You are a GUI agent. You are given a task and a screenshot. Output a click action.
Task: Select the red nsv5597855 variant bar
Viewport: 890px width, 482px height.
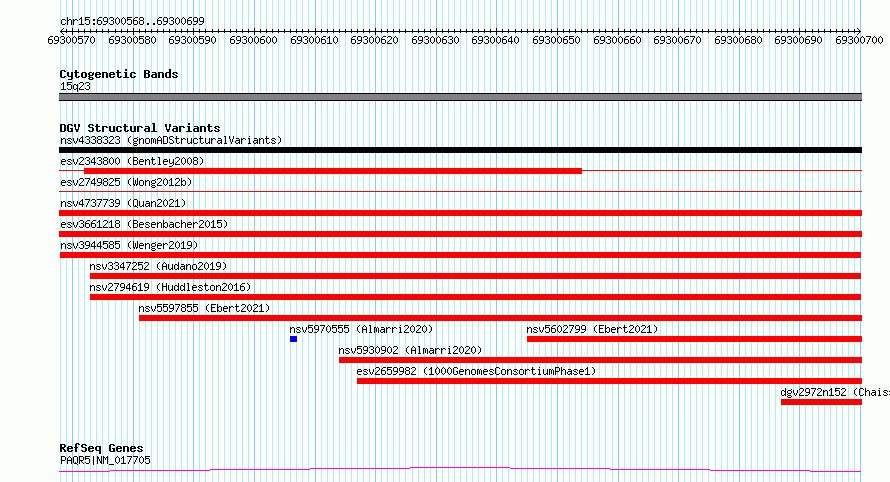tap(501, 318)
